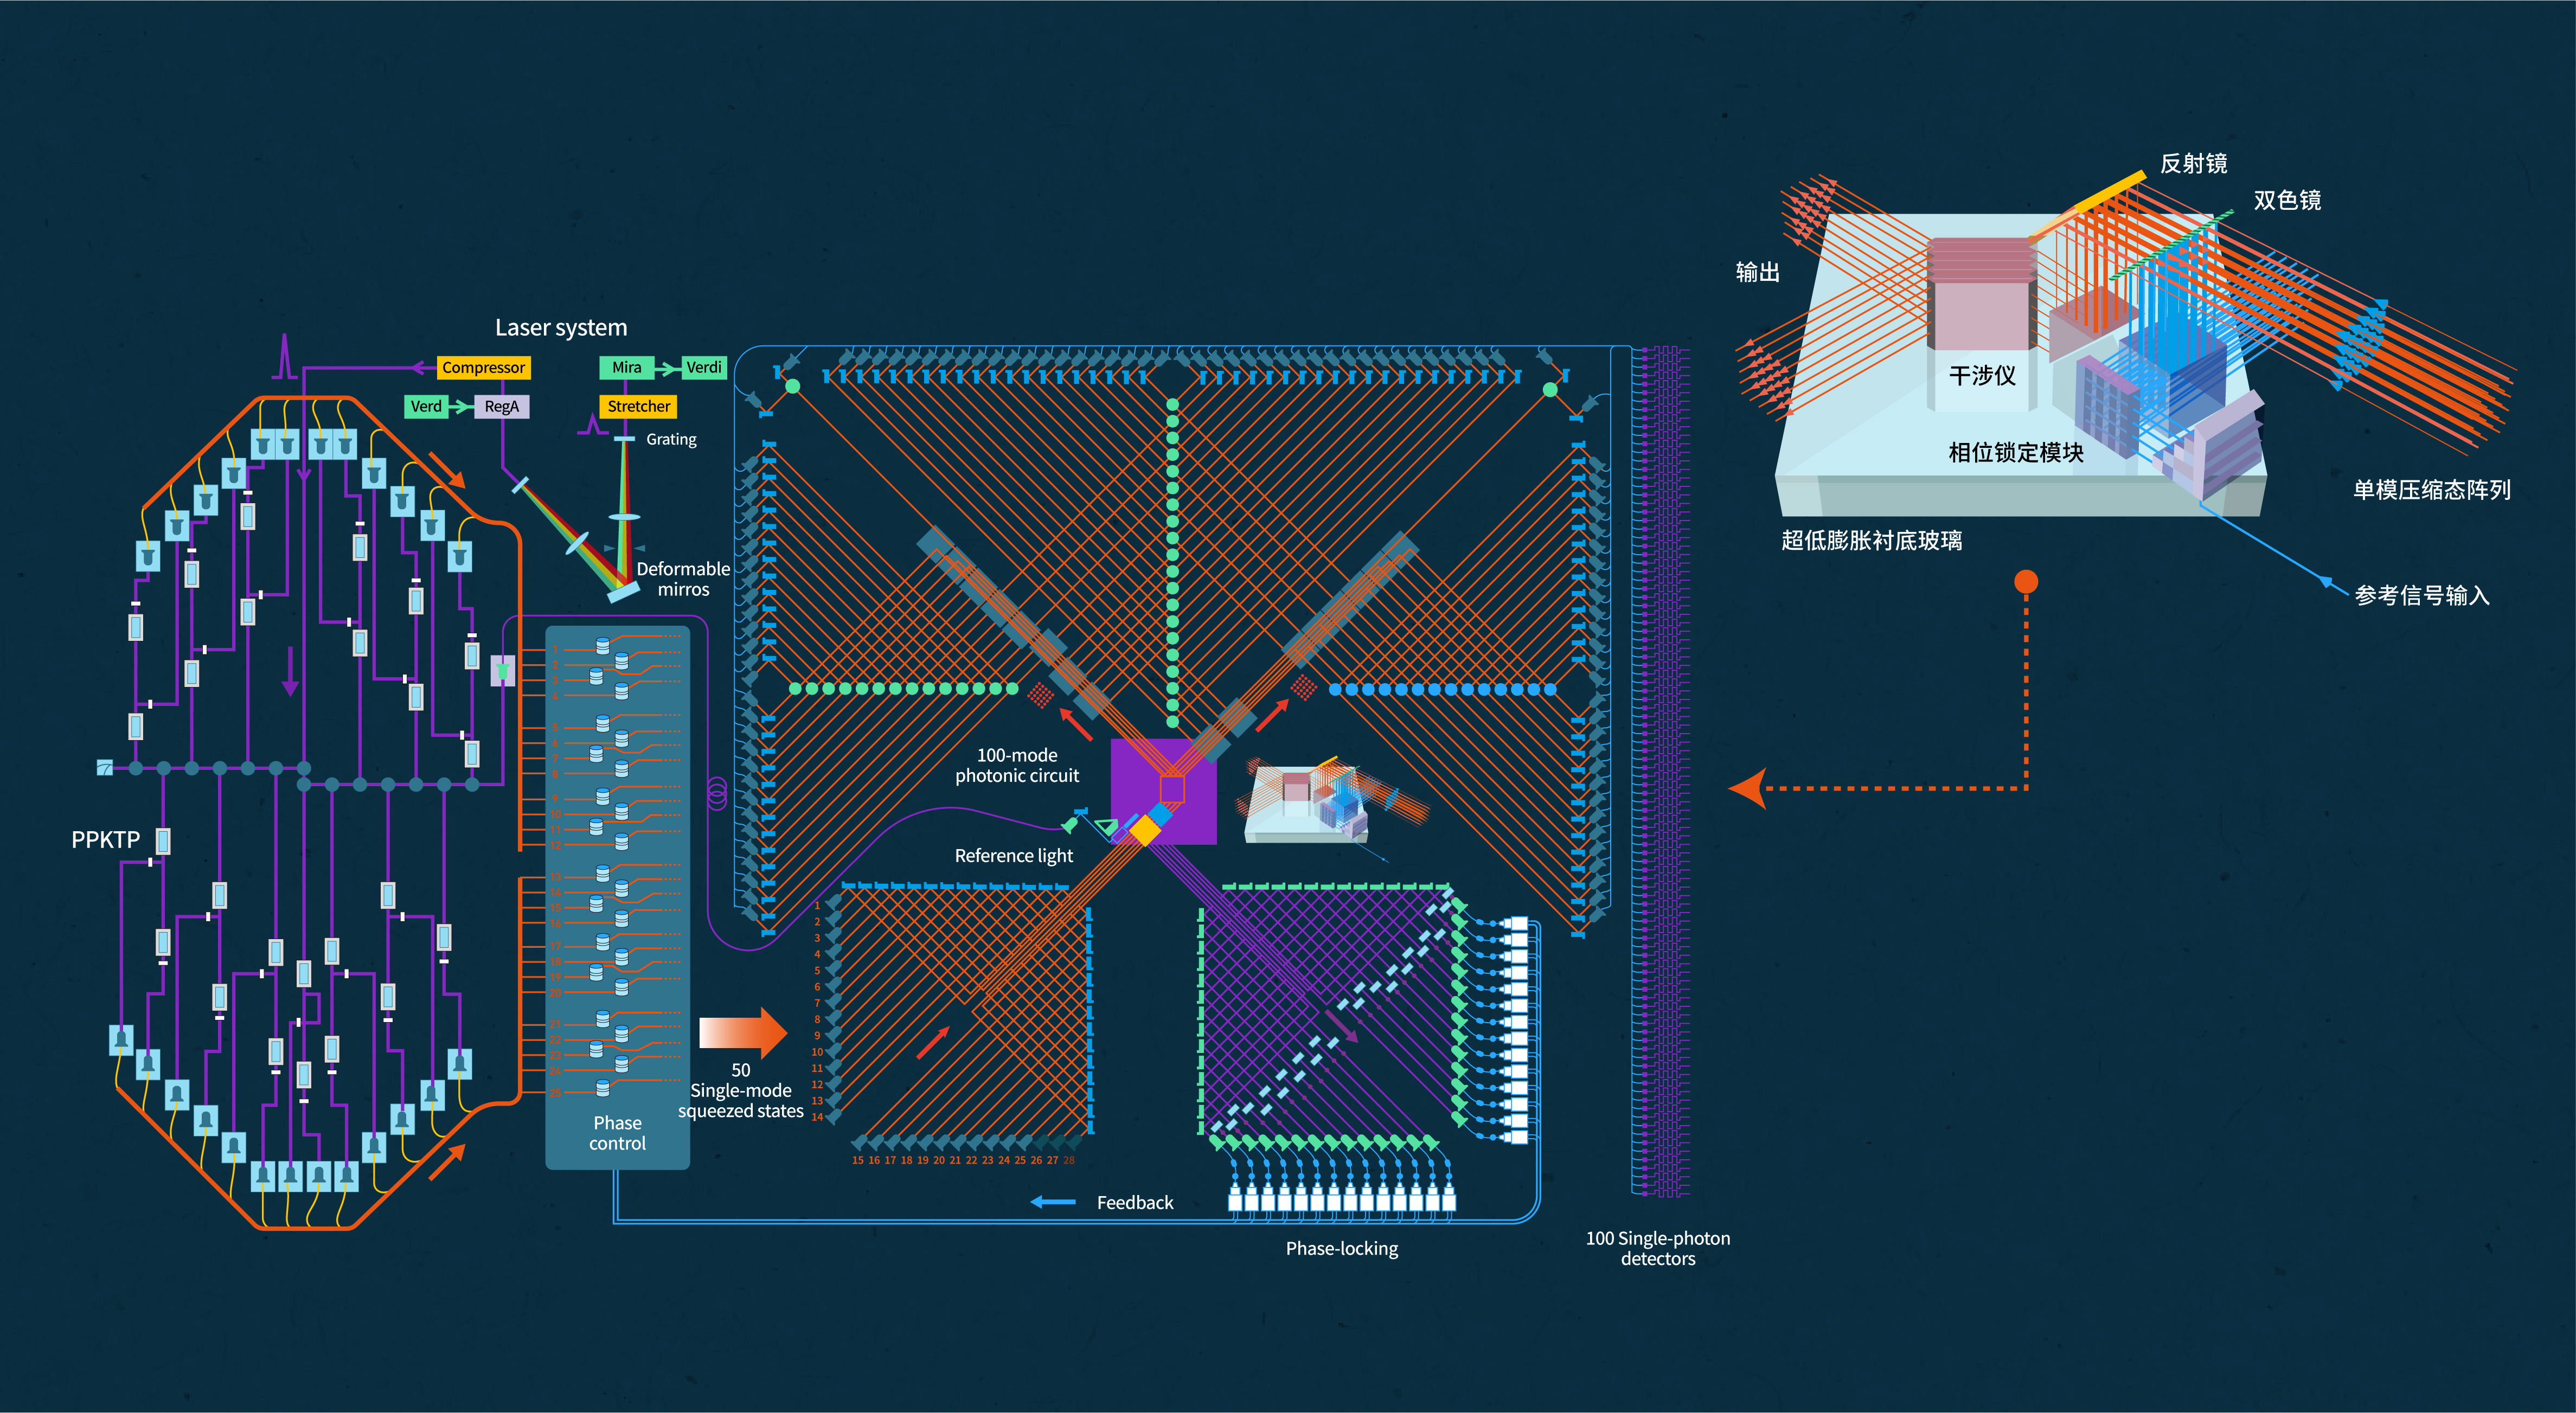Image resolution: width=2576 pixels, height=1413 pixels.
Task: Click the light blue box left of the junction dots
Action: pyautogui.click(x=105, y=768)
